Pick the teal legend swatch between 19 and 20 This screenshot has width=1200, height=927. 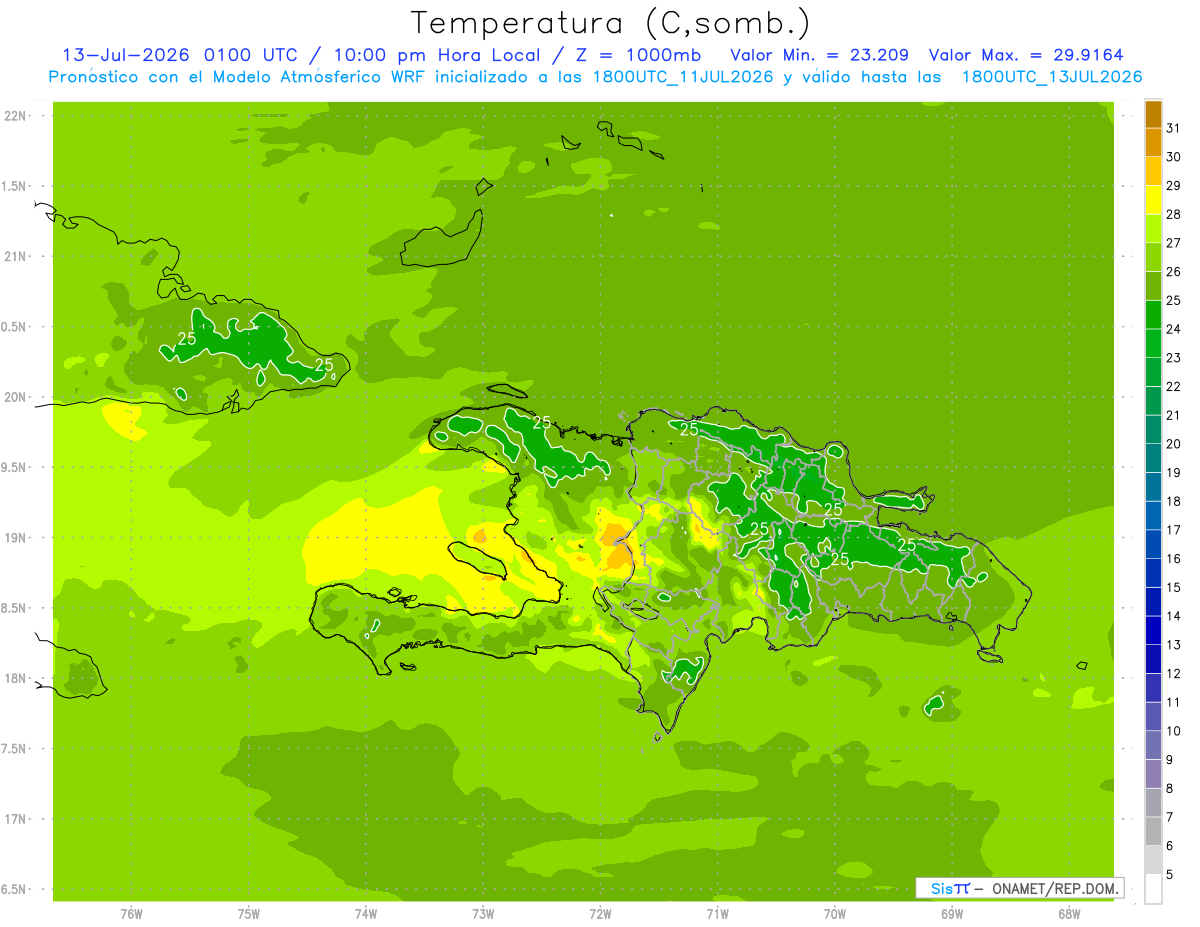click(1153, 459)
